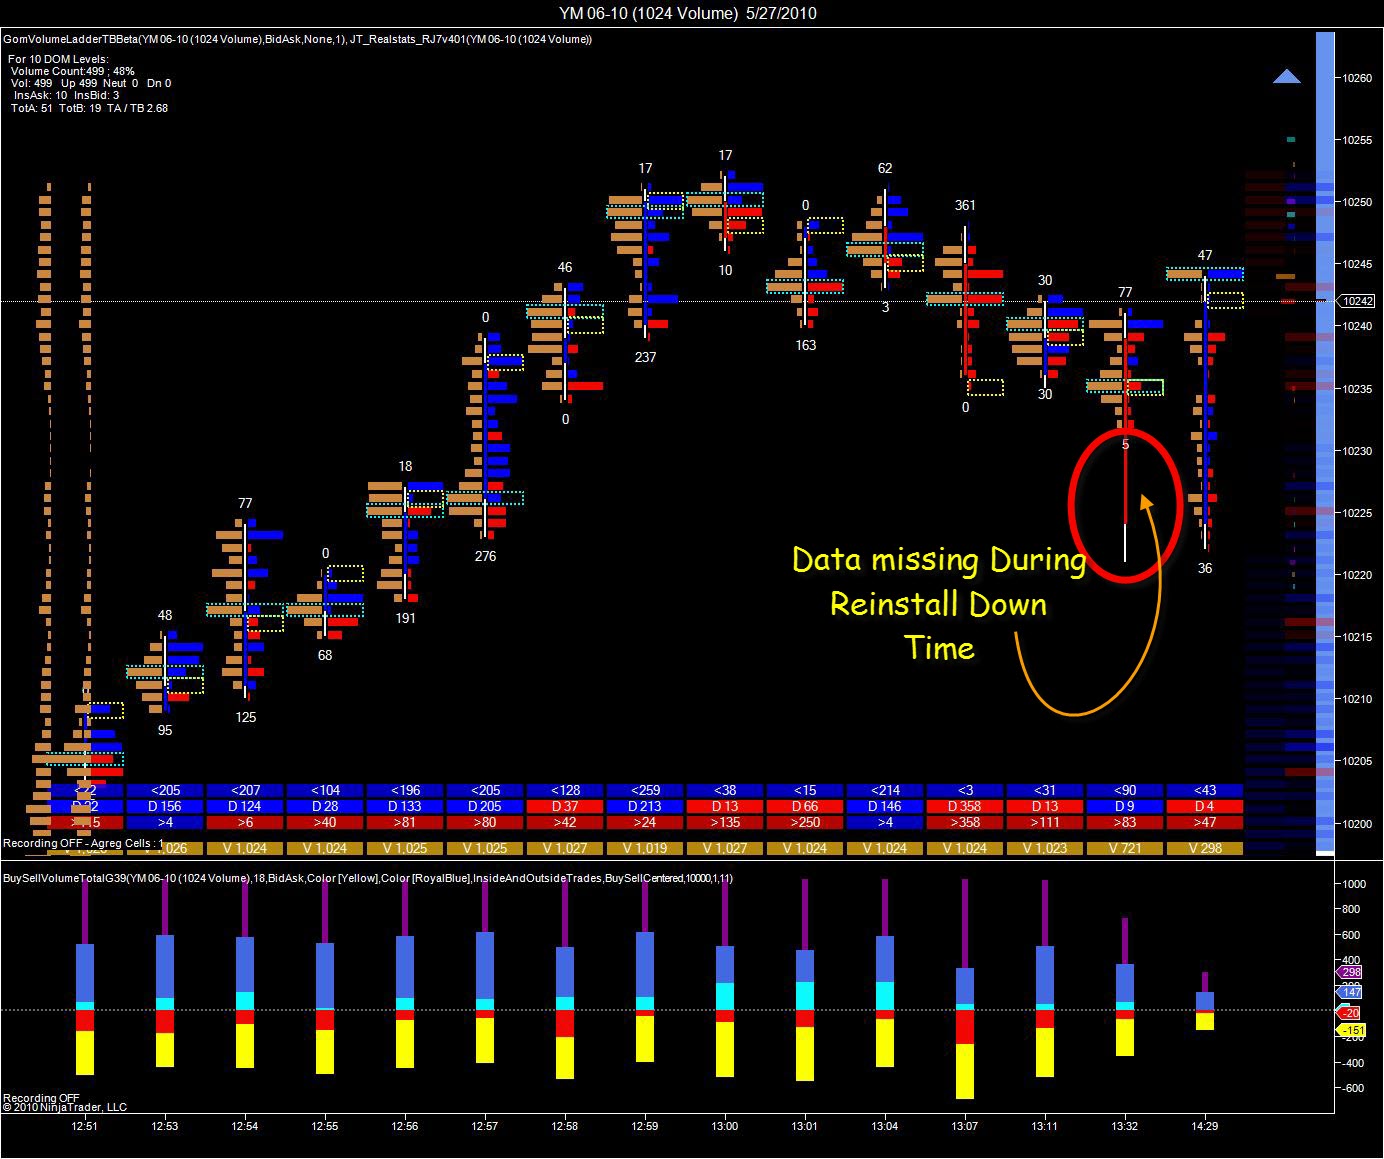This screenshot has width=1384, height=1159.
Task: Click the 10242 current price marker
Action: click(1356, 301)
